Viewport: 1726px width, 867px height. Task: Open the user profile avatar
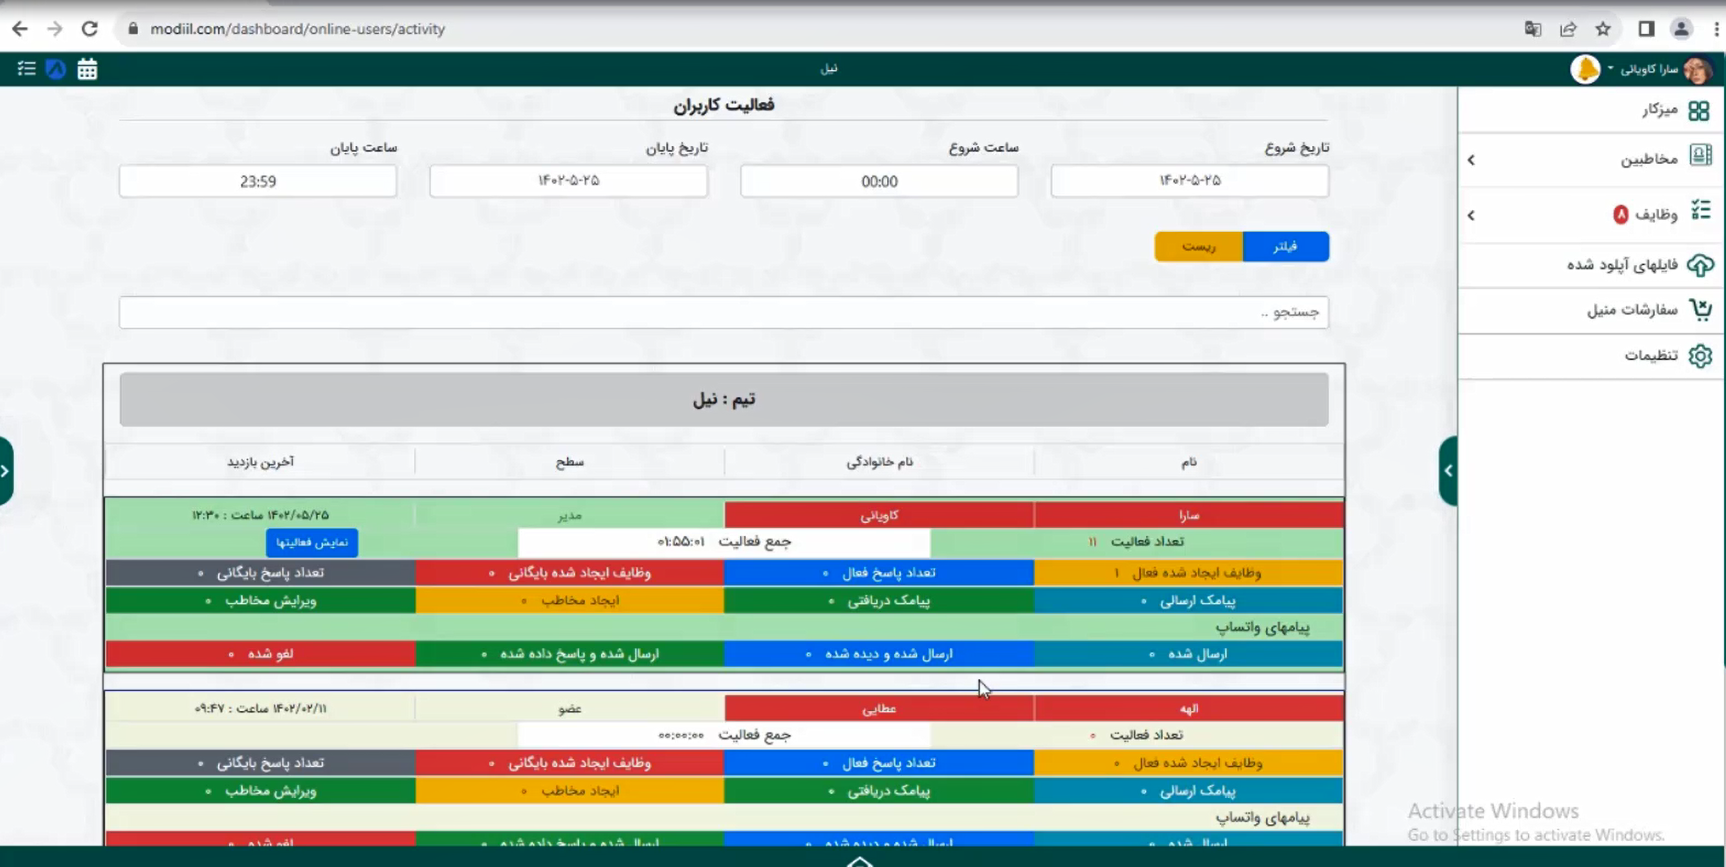point(1697,69)
